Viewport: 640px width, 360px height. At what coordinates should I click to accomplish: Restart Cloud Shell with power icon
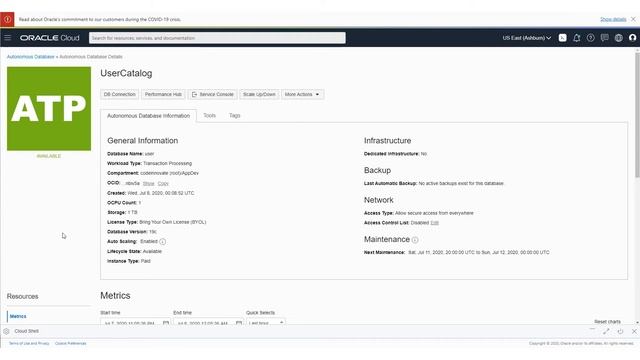620,331
